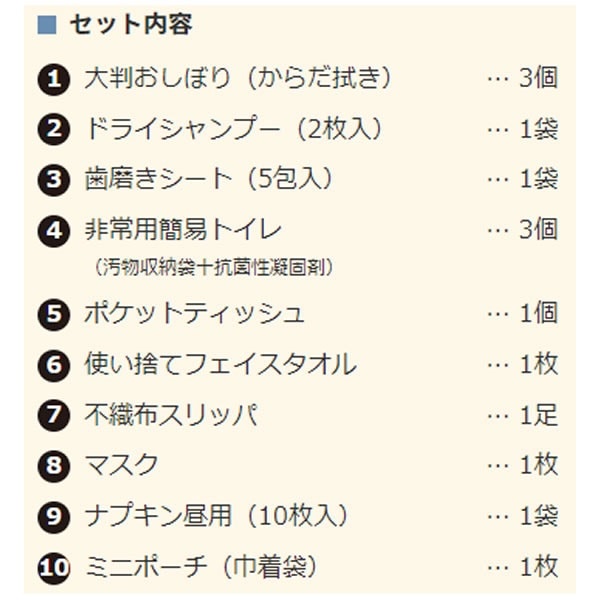Viewport: 600px width, 600px height.
Task: Click the number 9 circle icon
Action: [x=56, y=517]
